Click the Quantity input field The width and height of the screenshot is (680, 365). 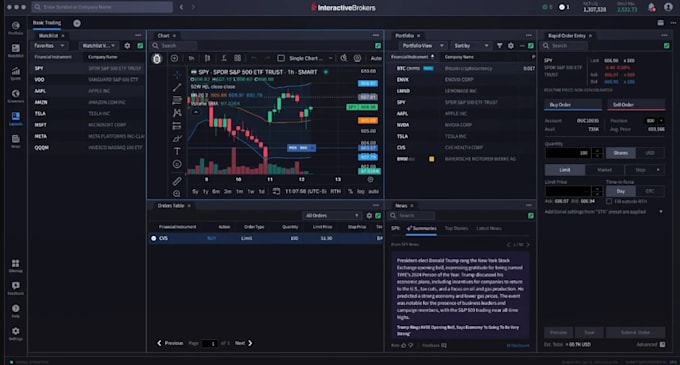click(x=569, y=153)
